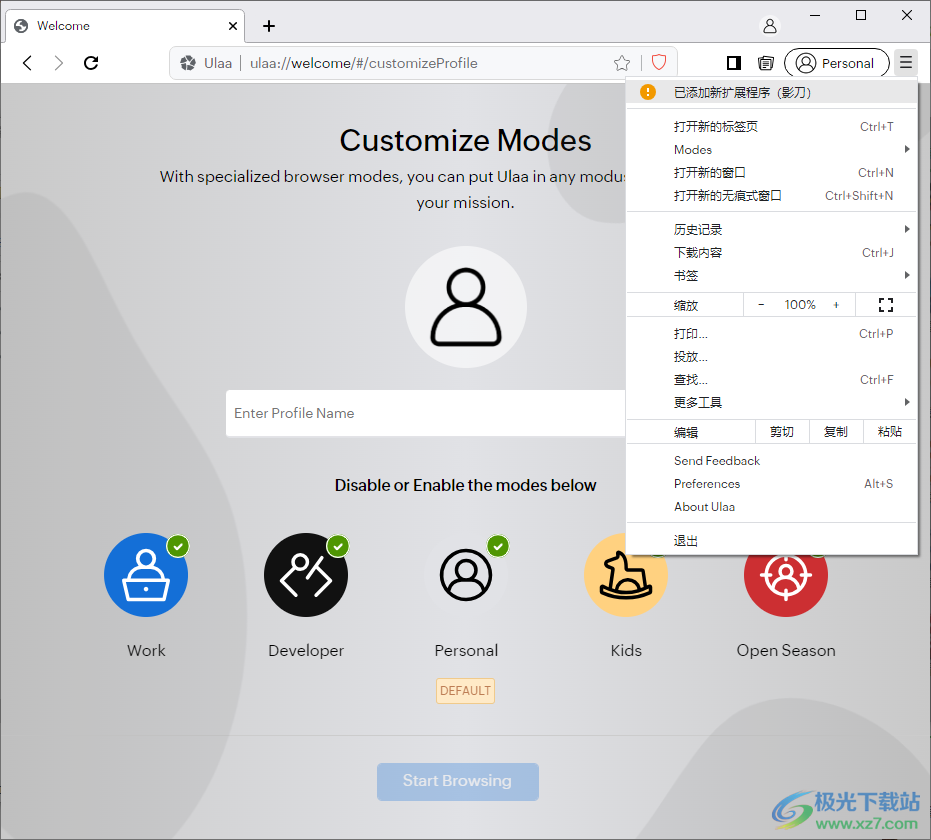Image resolution: width=931 pixels, height=840 pixels.
Task: Select 打印... menu entry
Action: [771, 334]
